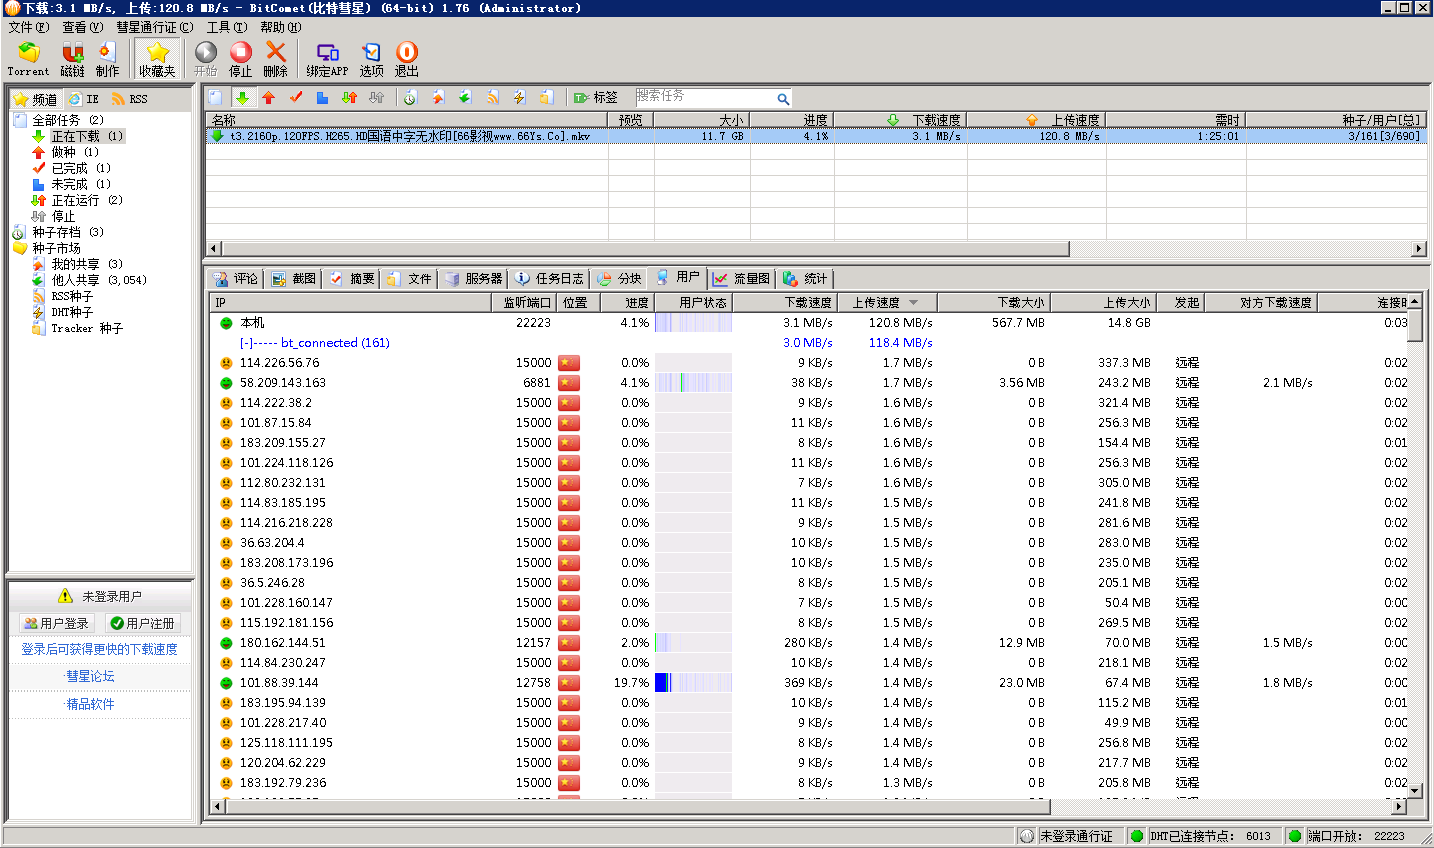Select the all-tasks filter icon in filter bar

pos(215,97)
